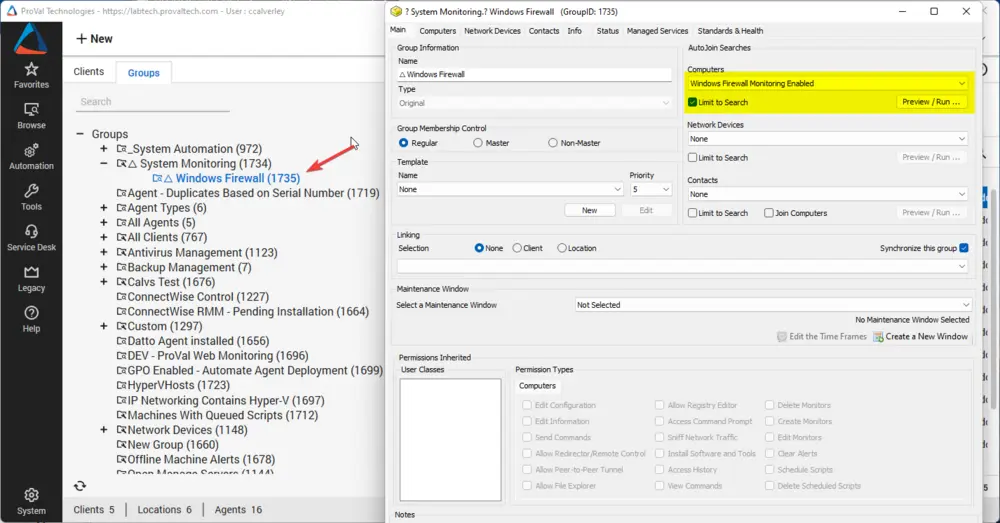The height and width of the screenshot is (523, 1000).
Task: Open Service Desk from the sidebar
Action: click(x=31, y=238)
